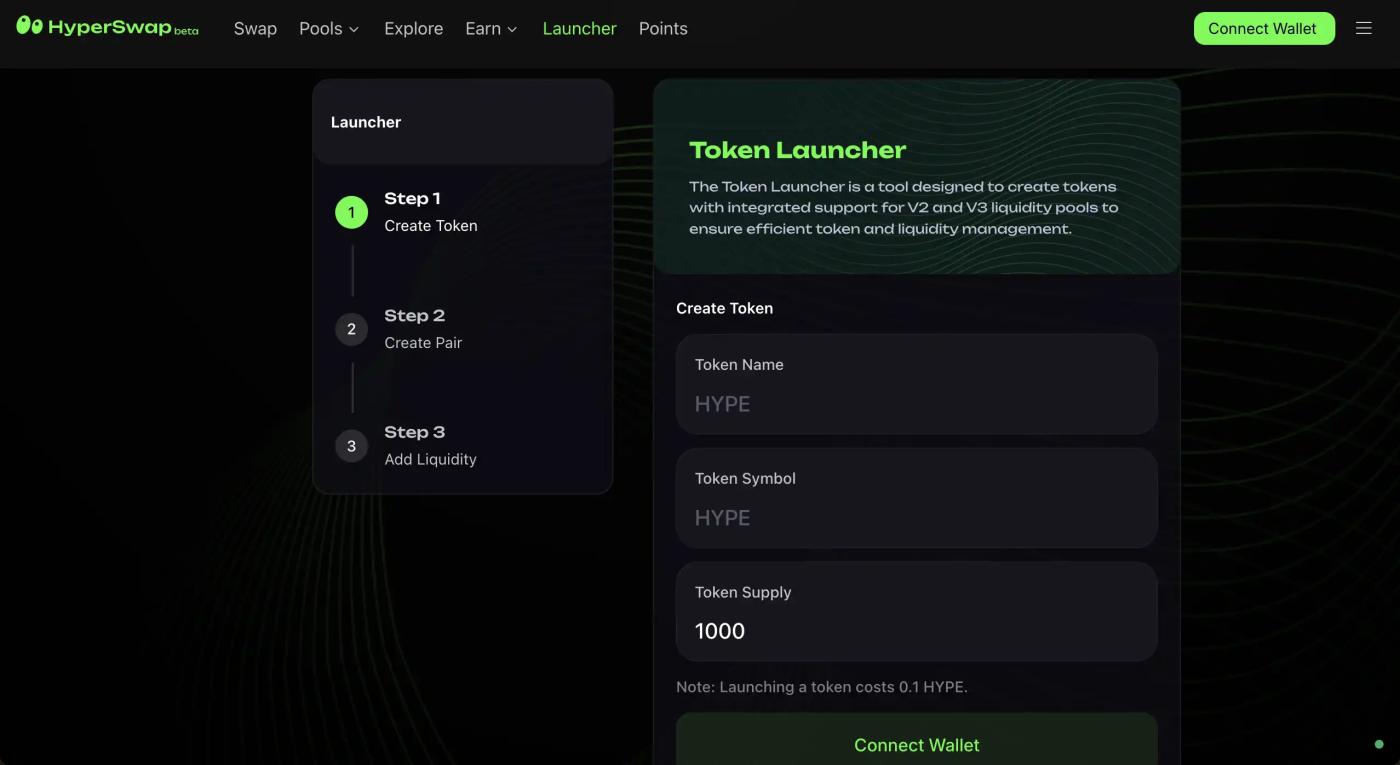
Task: Click the header Connect Wallet button
Action: click(x=1263, y=28)
